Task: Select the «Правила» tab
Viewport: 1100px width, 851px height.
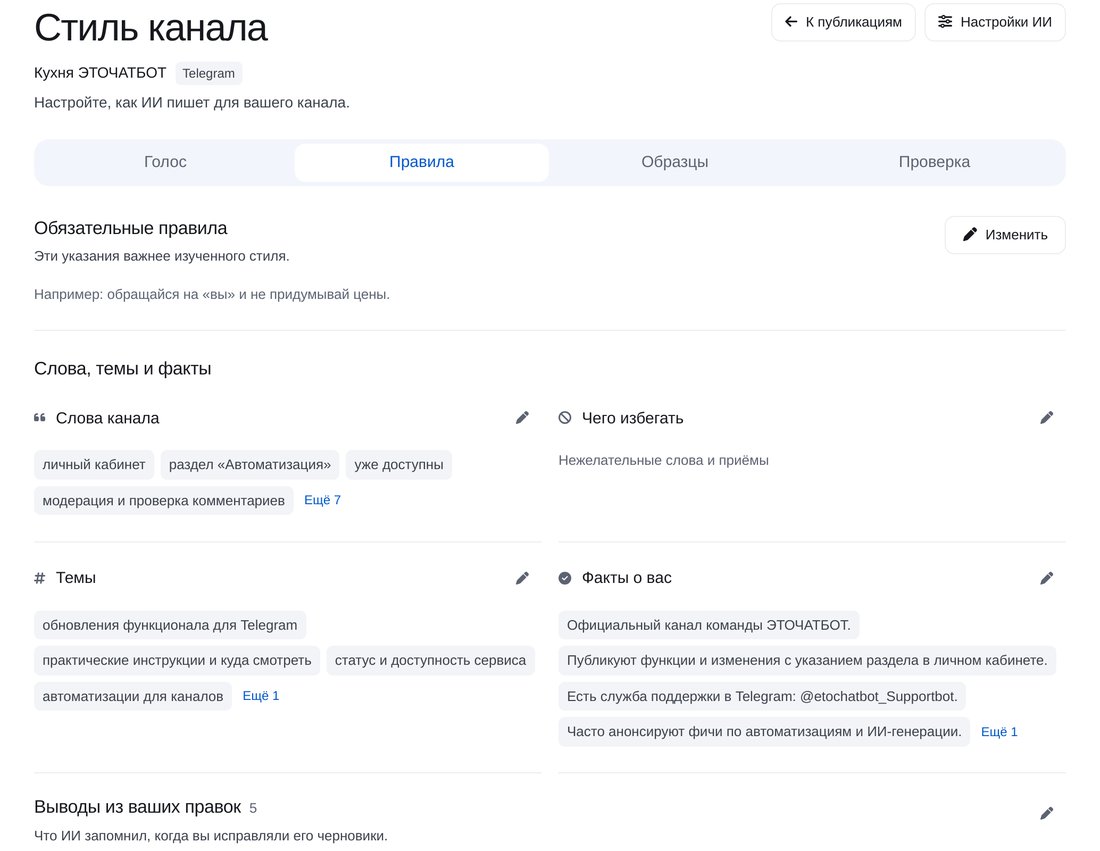Action: 422,162
